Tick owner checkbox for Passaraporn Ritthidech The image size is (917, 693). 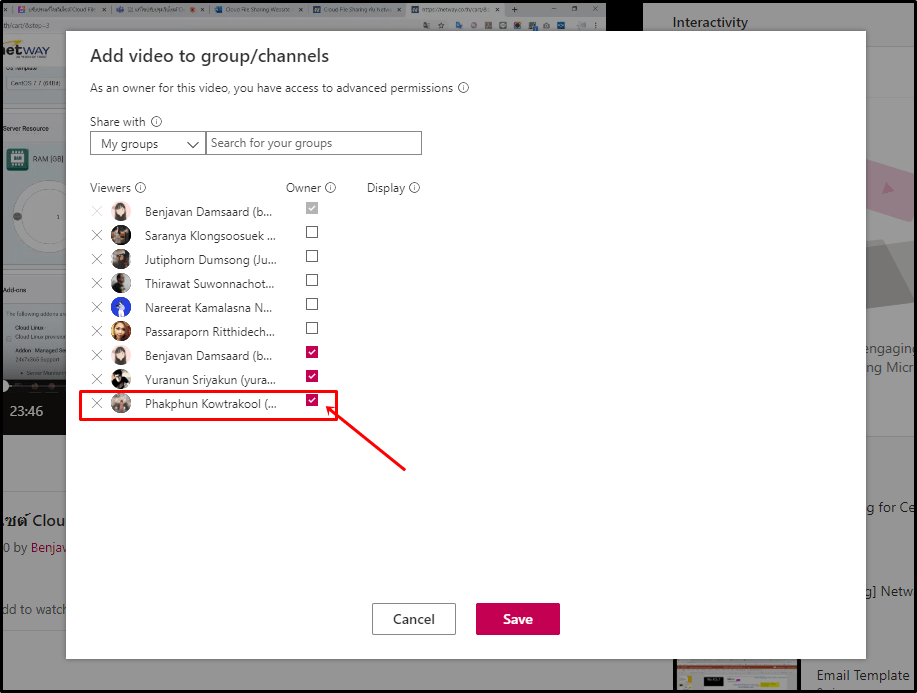(x=312, y=328)
